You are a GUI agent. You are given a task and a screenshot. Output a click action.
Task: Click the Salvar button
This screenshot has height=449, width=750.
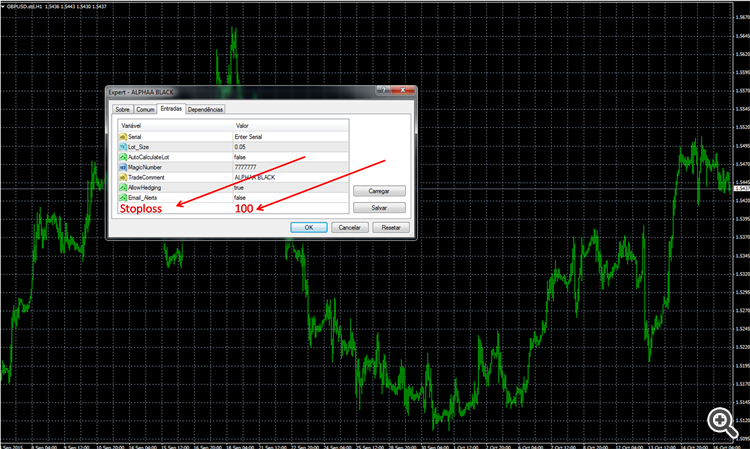tap(379, 208)
